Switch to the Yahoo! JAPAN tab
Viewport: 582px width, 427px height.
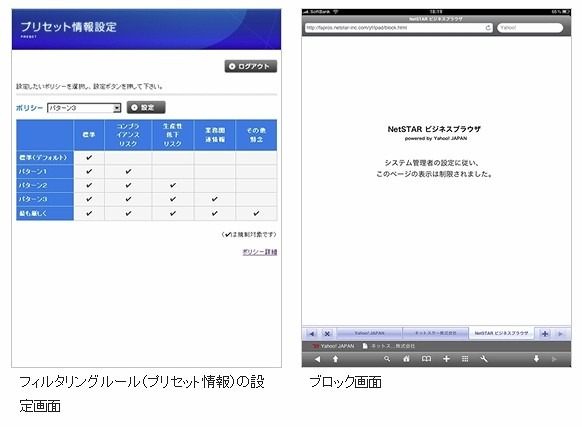369,333
